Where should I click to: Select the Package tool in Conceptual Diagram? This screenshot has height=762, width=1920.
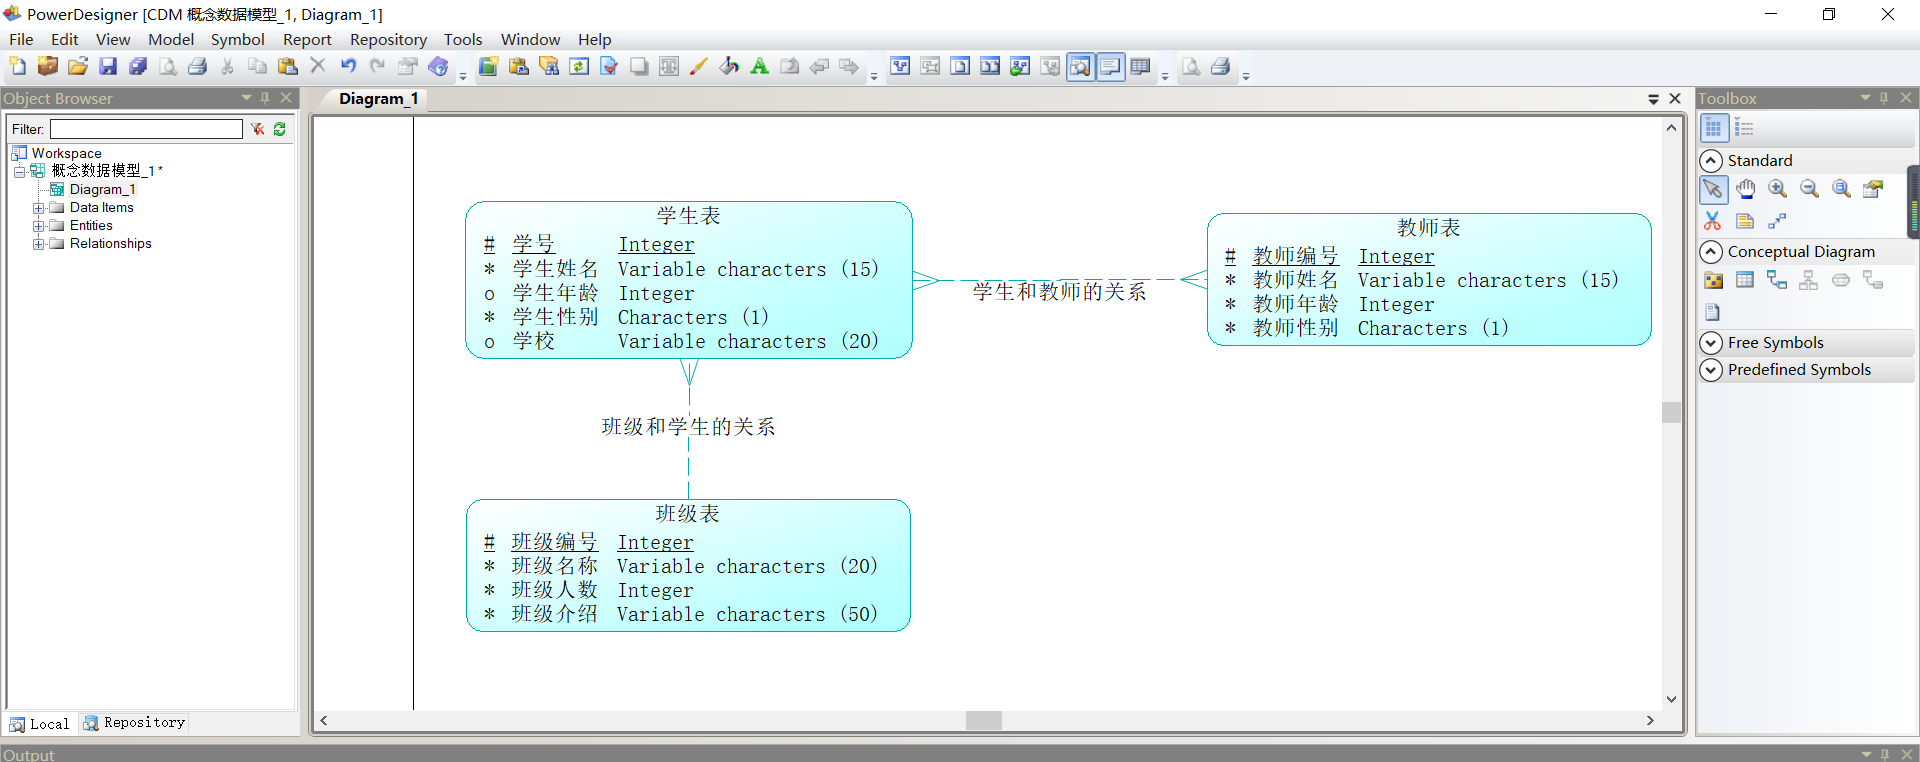(1713, 280)
